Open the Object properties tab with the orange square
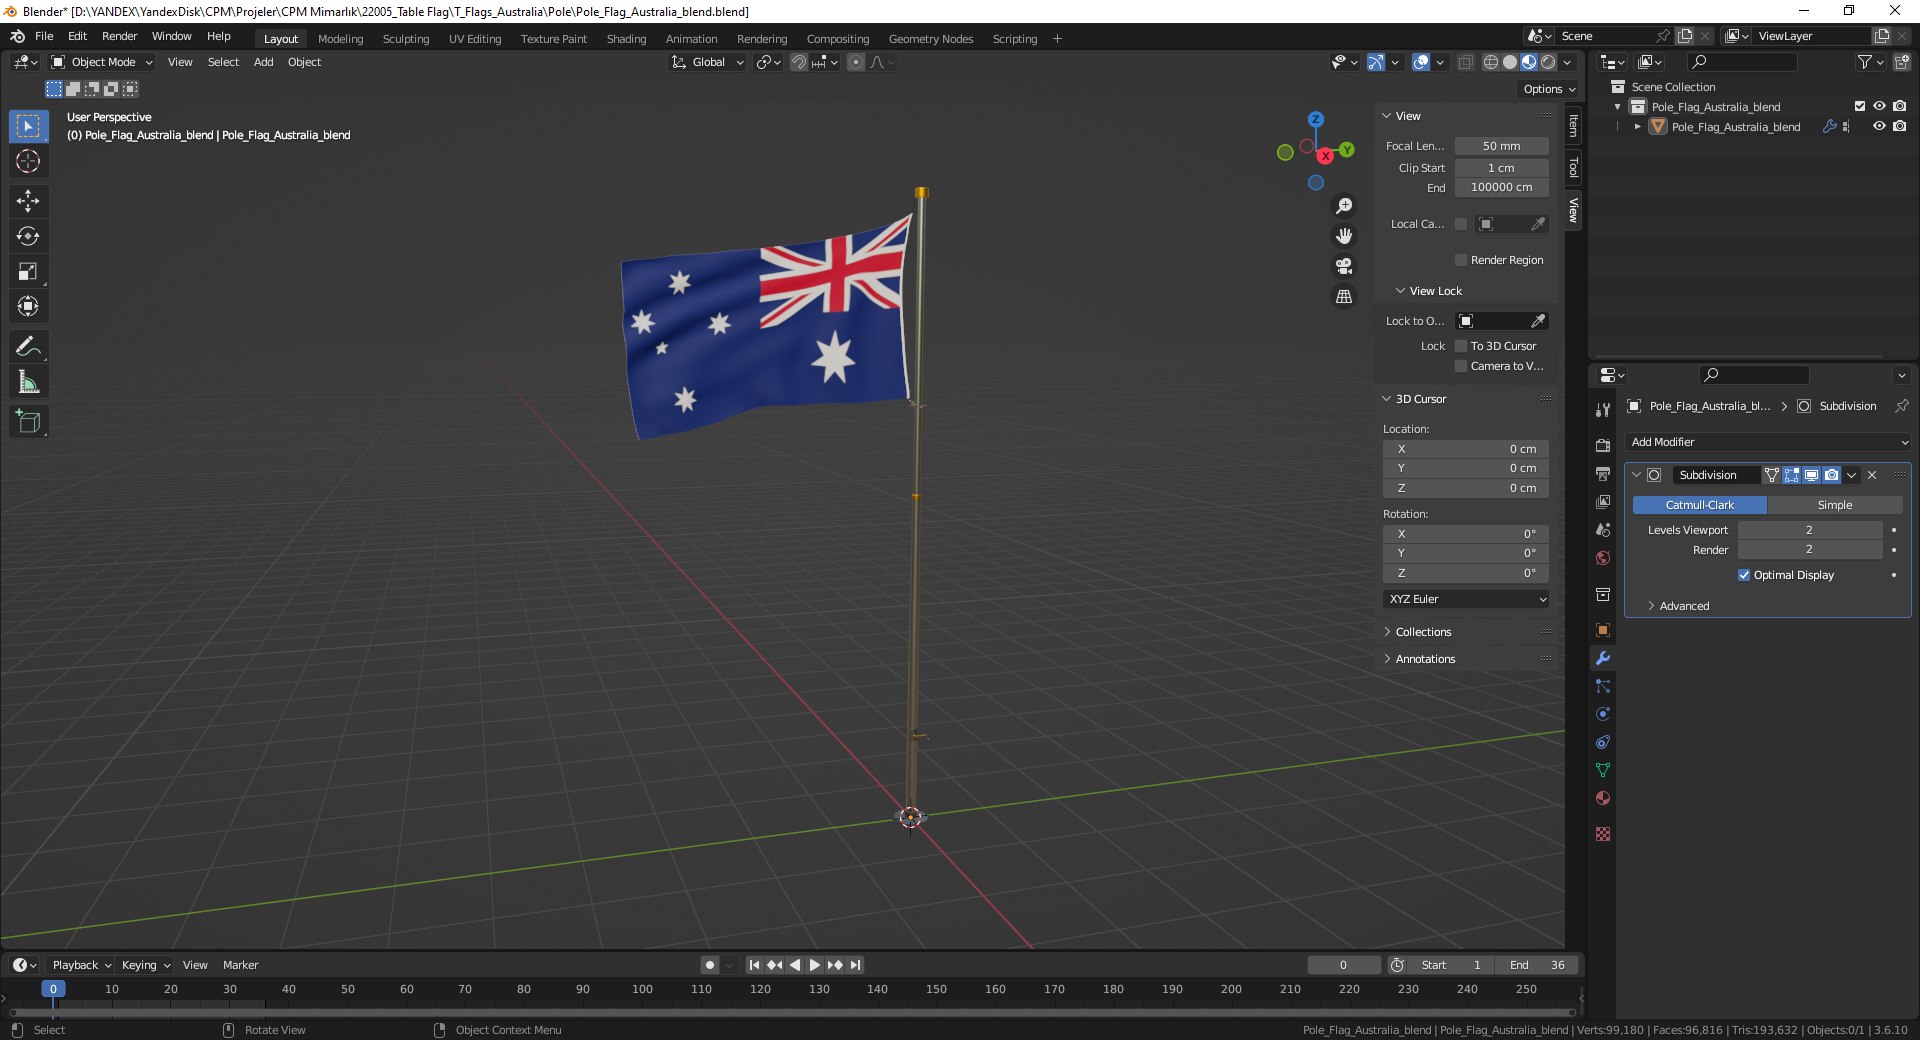1920x1040 pixels. pos(1603,630)
